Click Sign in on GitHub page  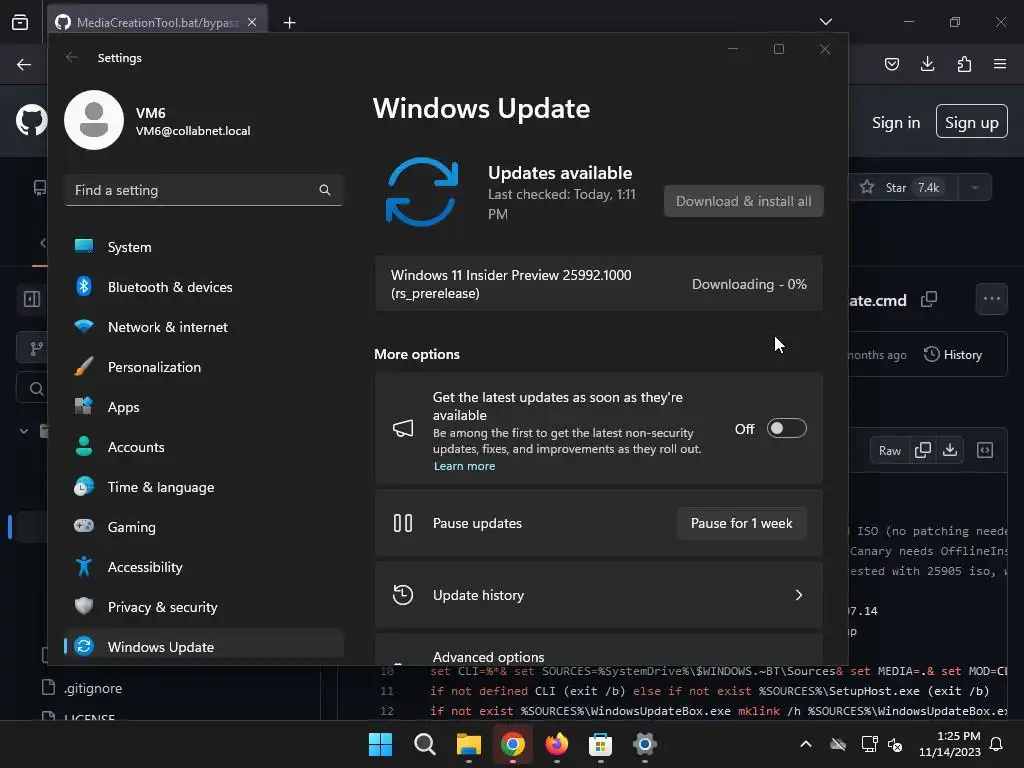896,123
